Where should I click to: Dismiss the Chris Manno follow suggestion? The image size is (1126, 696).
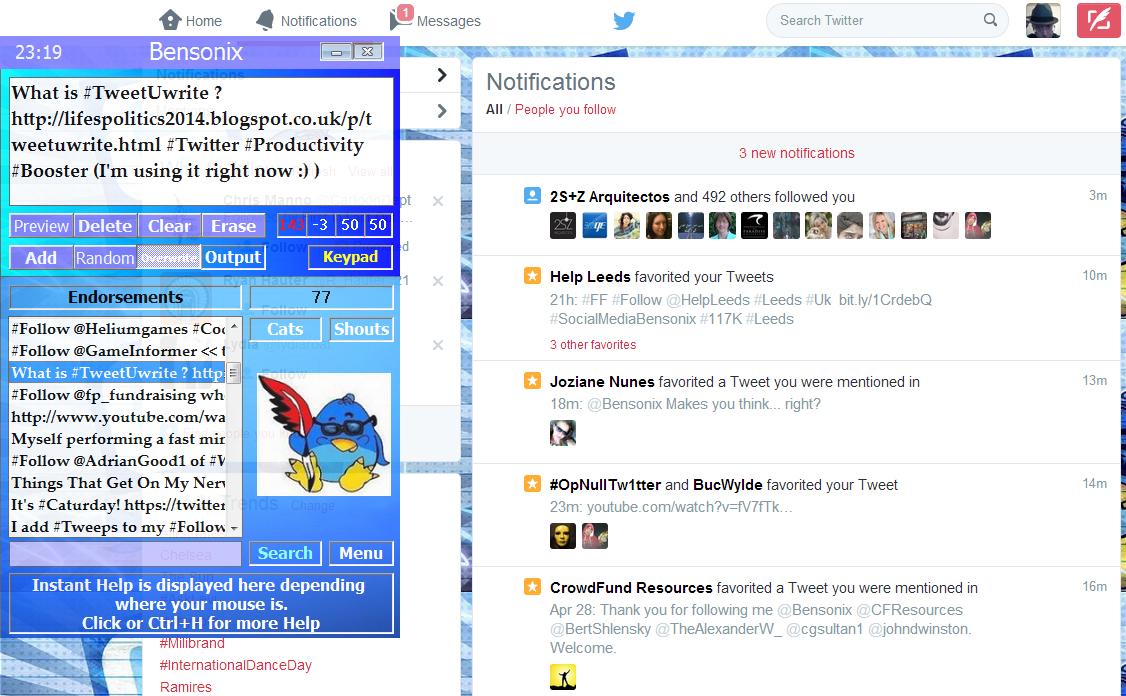click(x=437, y=201)
